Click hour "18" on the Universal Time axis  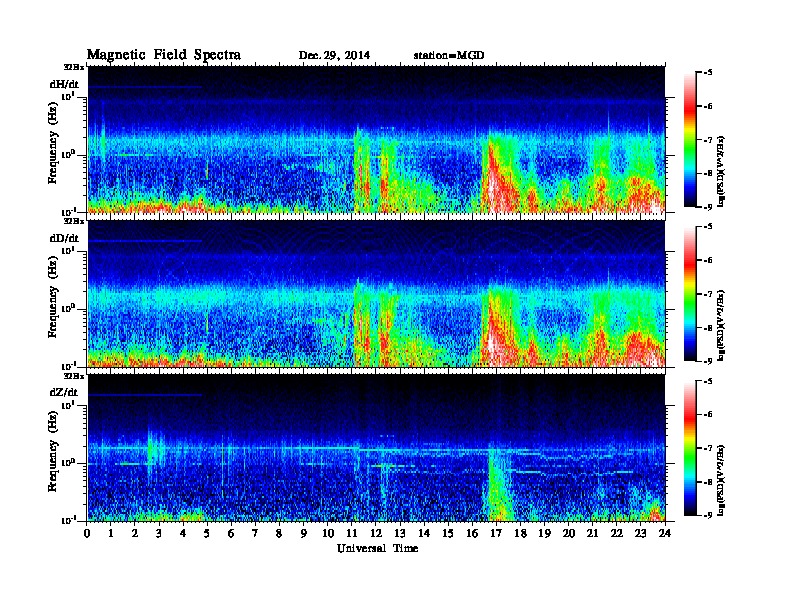click(x=521, y=534)
